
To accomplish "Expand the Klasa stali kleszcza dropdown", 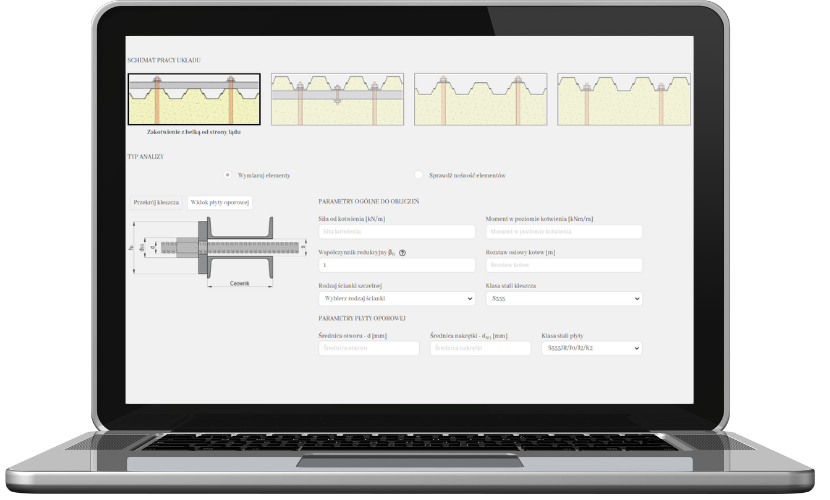I will (563, 298).
